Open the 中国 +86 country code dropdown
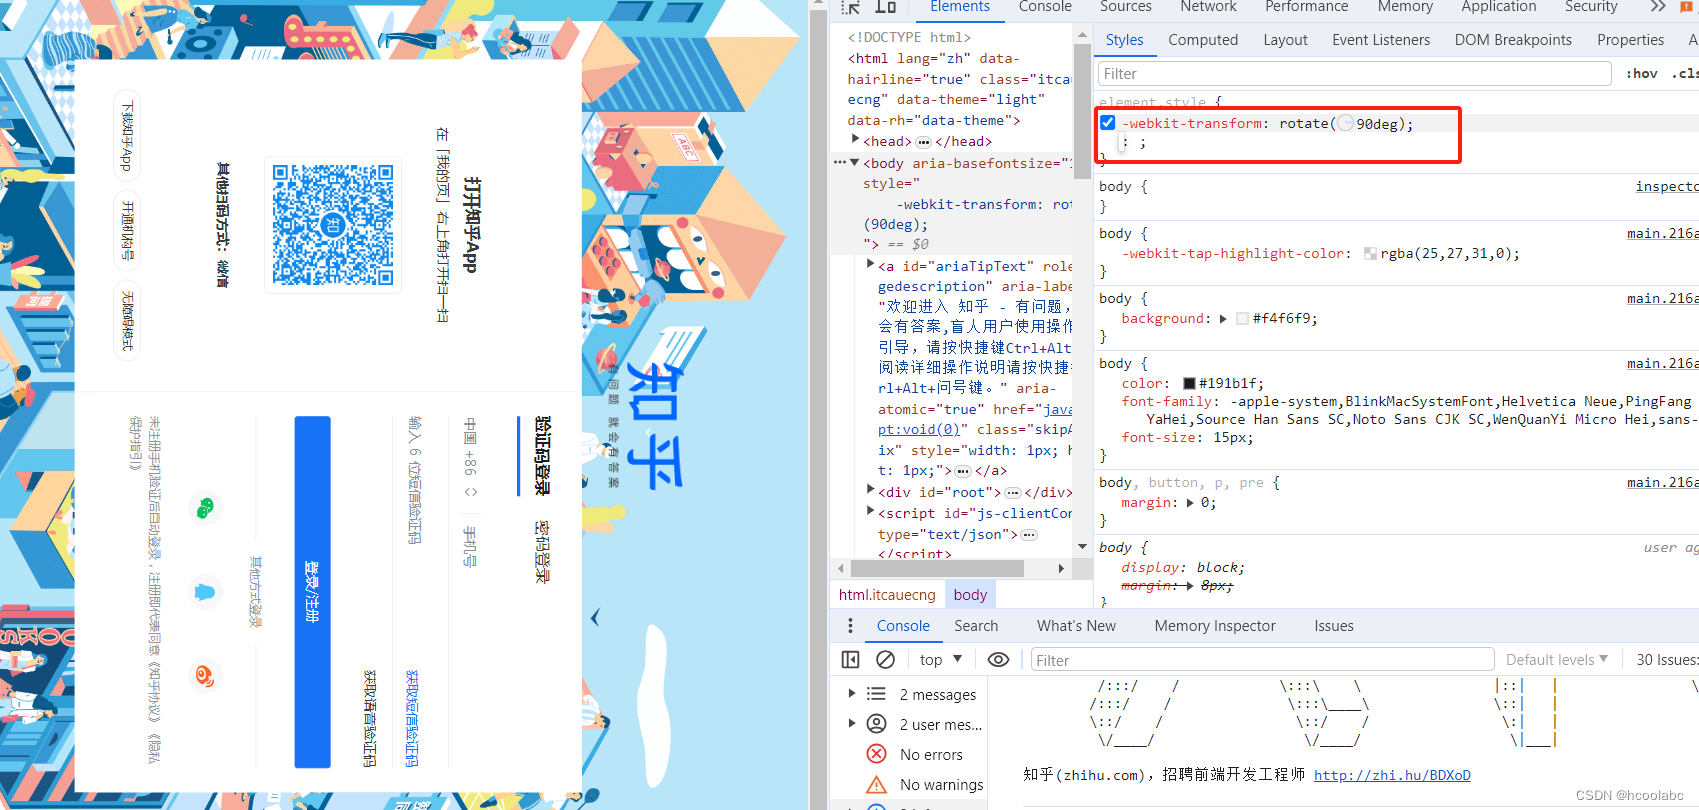 pyautogui.click(x=470, y=458)
